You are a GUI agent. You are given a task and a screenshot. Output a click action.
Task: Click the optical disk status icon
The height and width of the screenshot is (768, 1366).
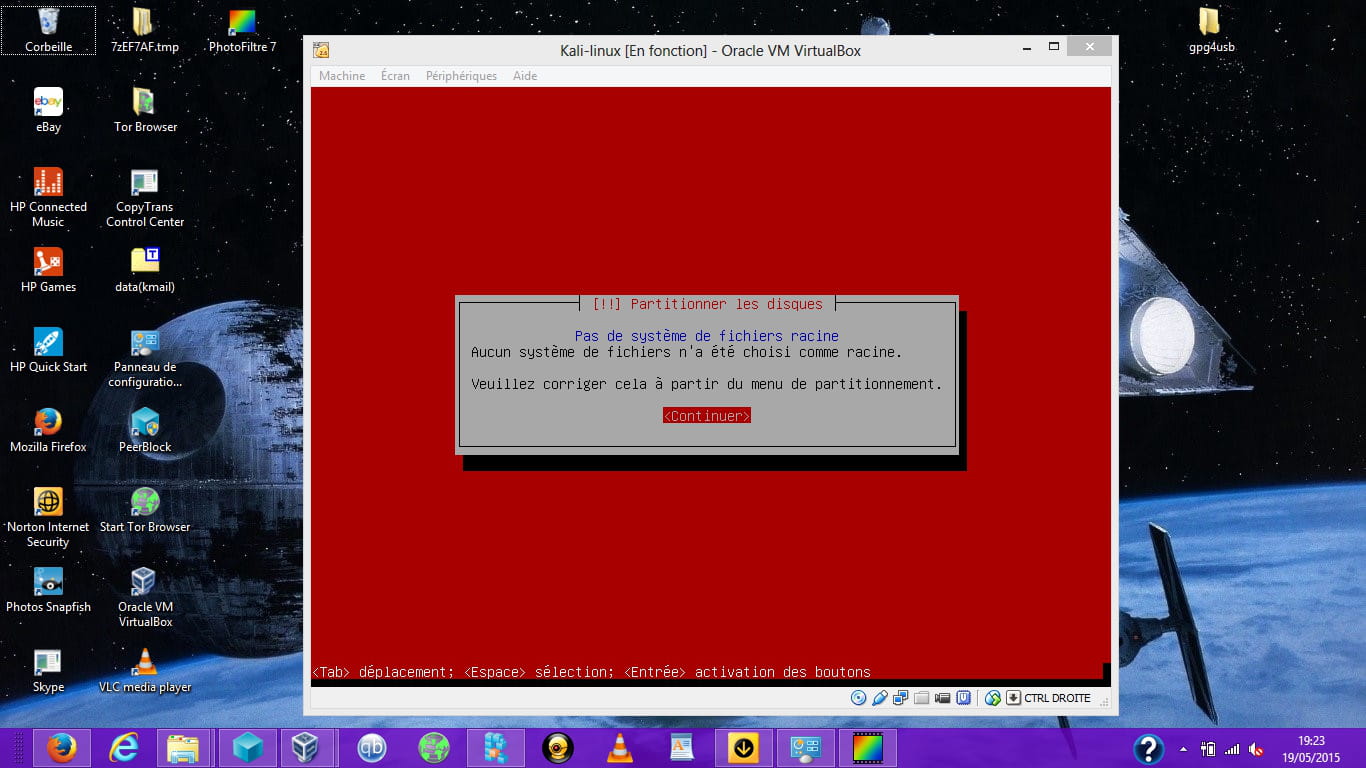click(x=858, y=698)
